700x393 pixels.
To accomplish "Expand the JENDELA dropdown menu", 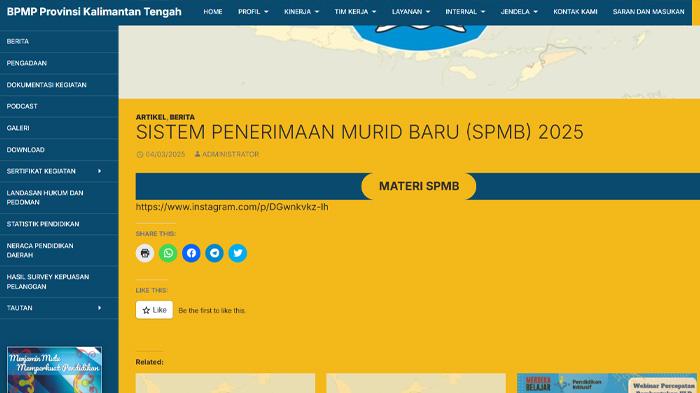I will pos(519,12).
